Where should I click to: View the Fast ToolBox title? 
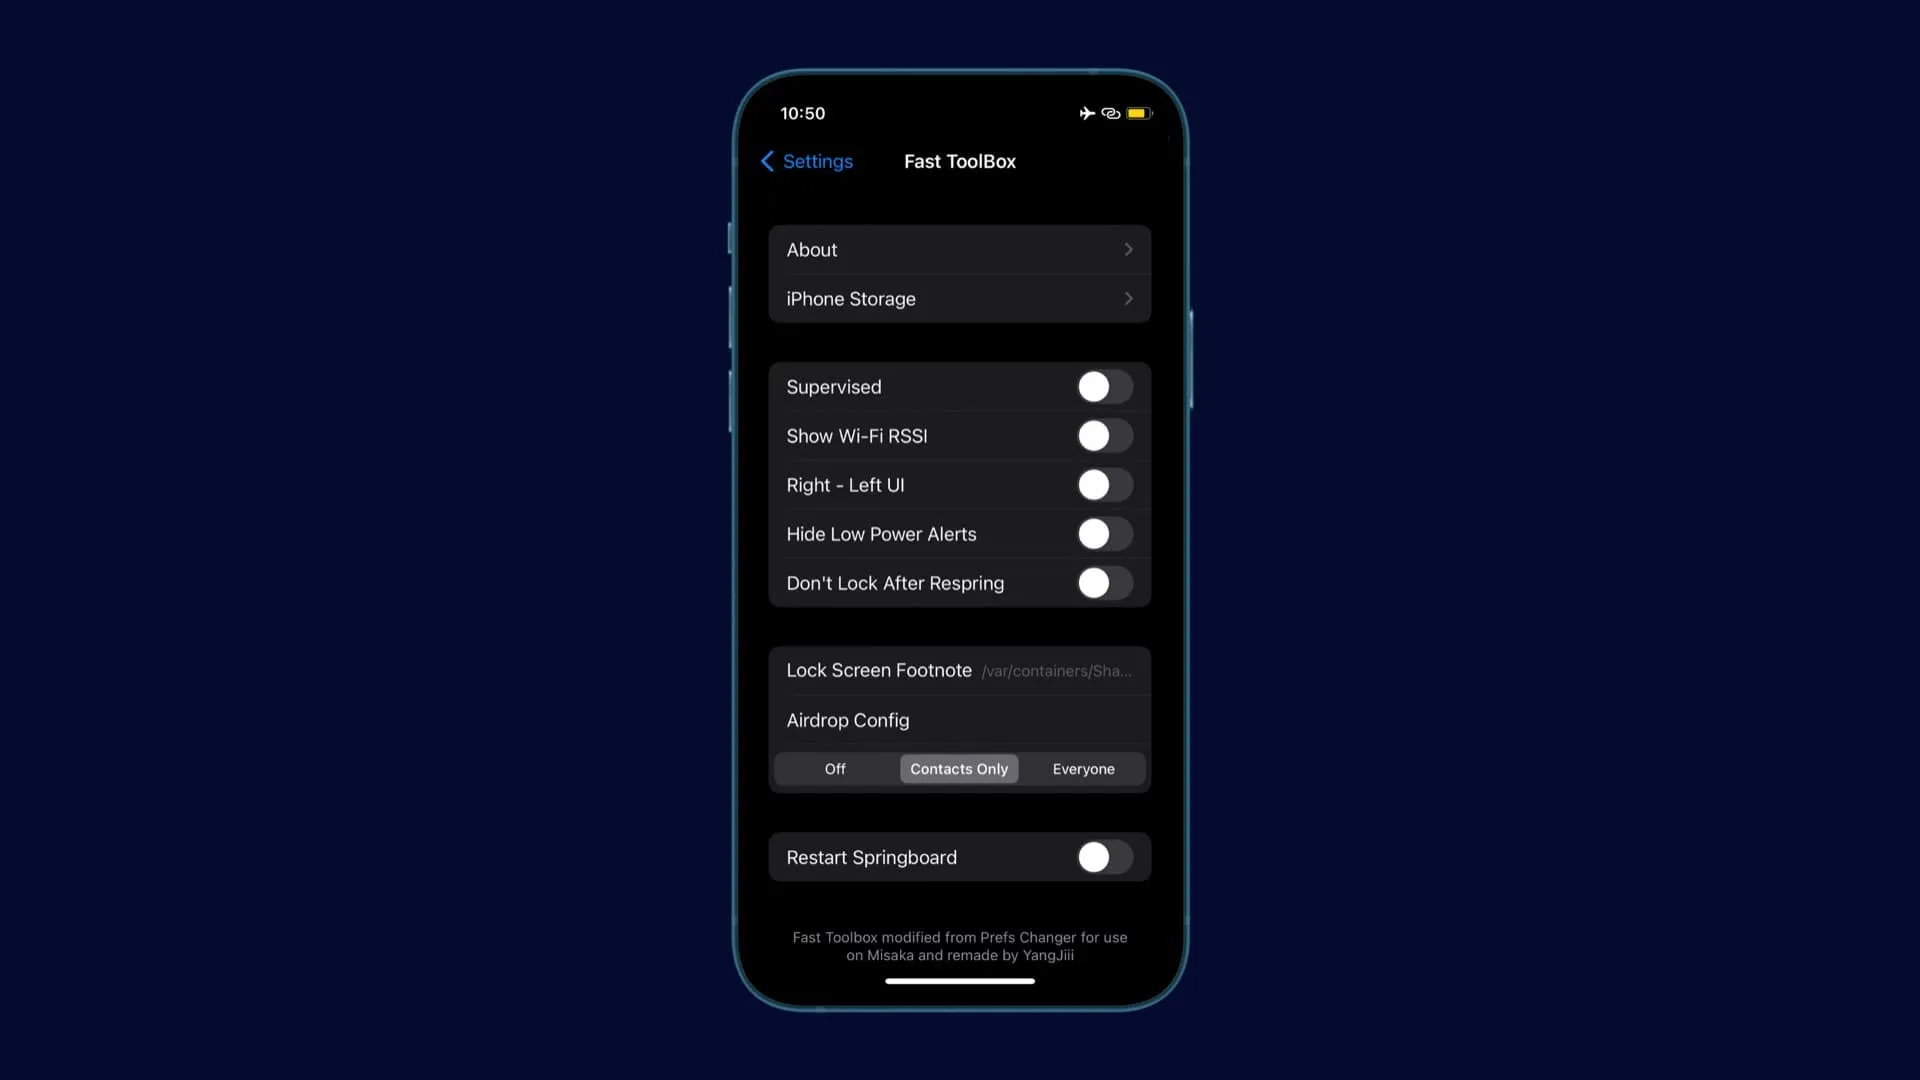[x=960, y=161]
